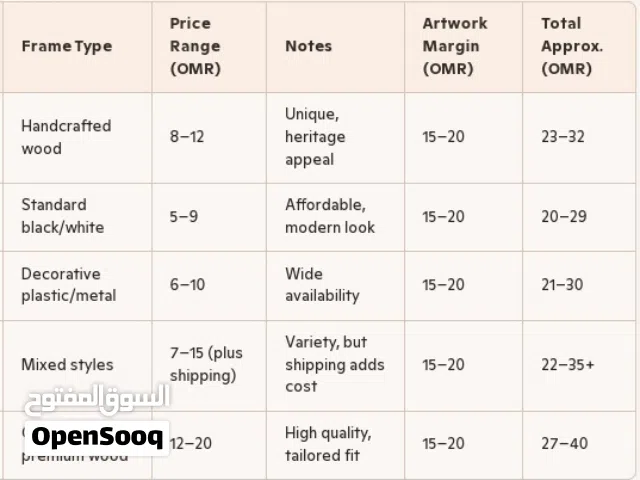Screen dimensions: 640x480
Task: Click the Unique, heritage appeal note
Action: click(315, 137)
